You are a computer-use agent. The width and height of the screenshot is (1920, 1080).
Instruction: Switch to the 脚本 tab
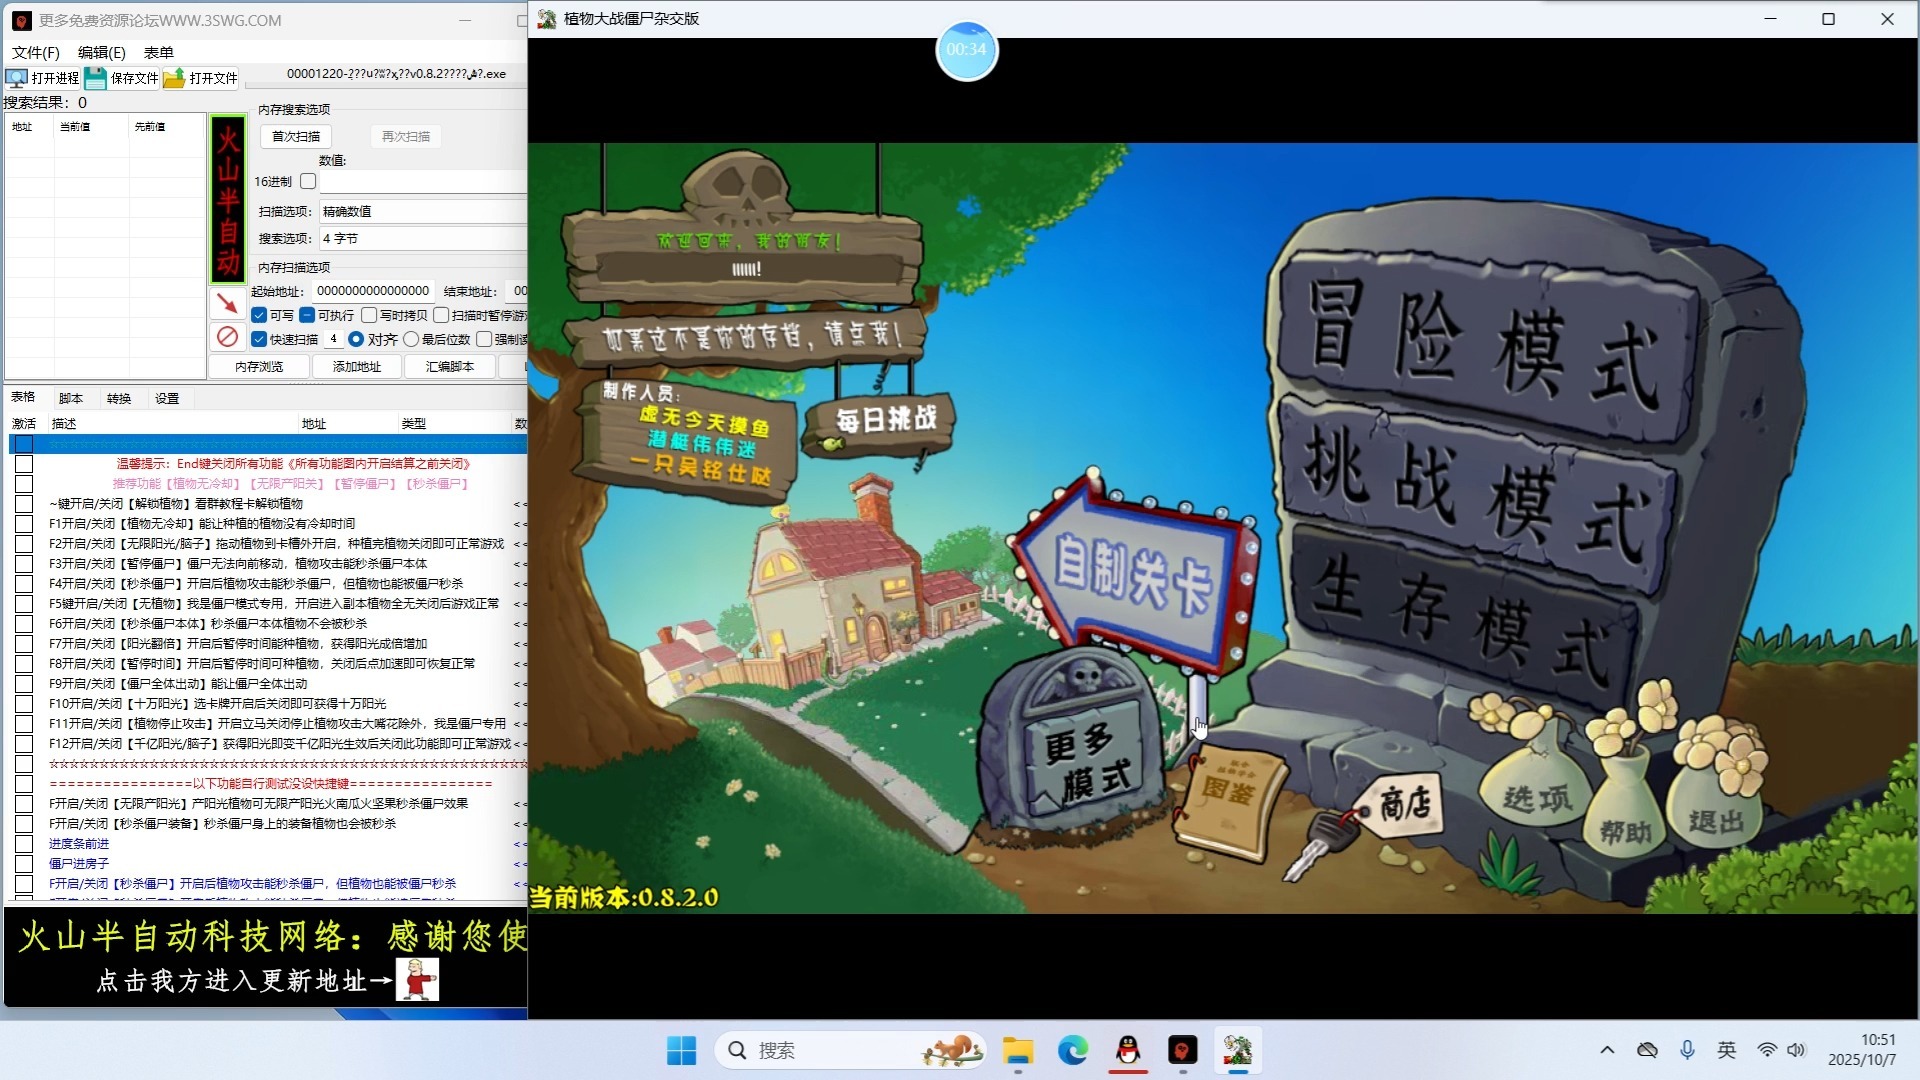pos(70,398)
